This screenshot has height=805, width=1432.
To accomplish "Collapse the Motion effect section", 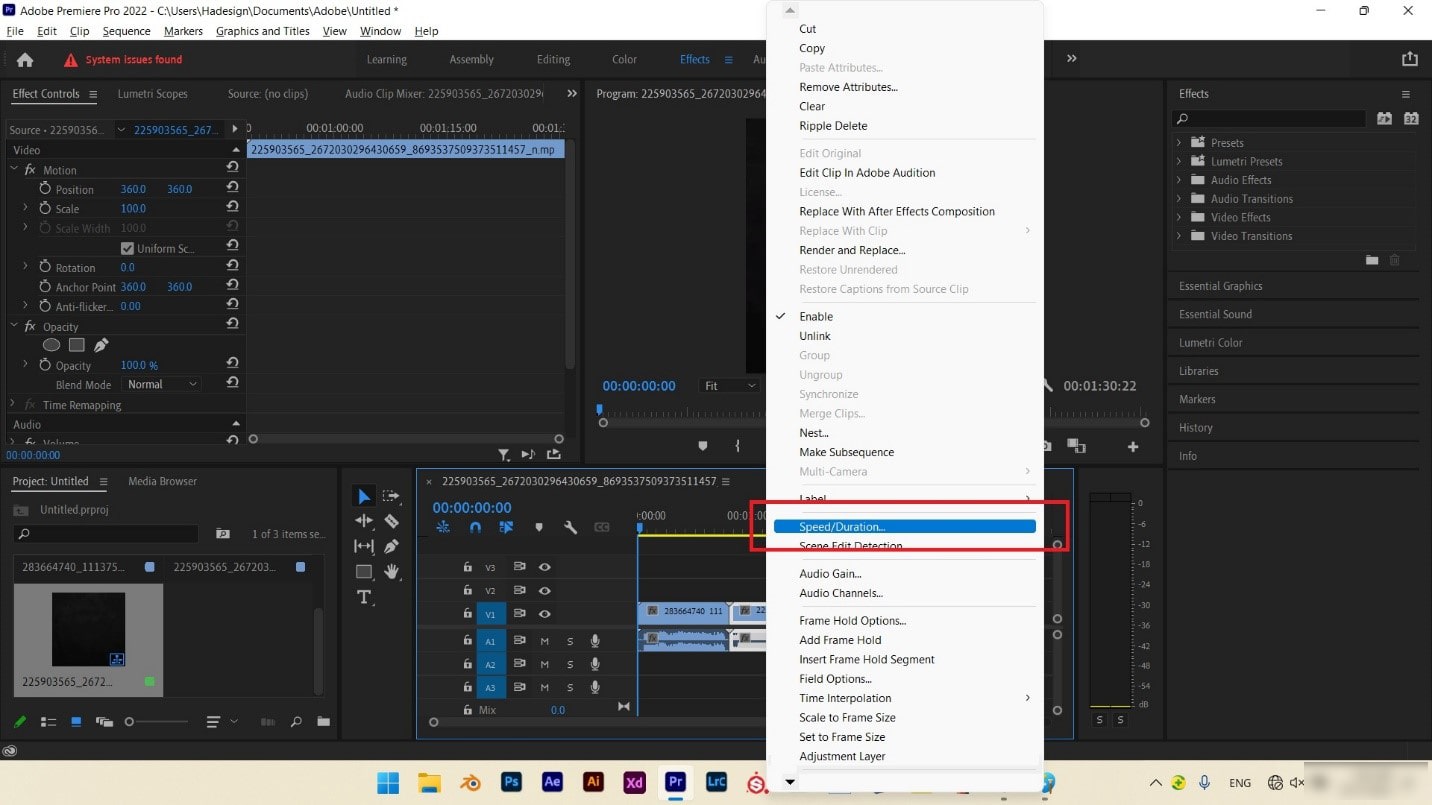I will coord(13,170).
